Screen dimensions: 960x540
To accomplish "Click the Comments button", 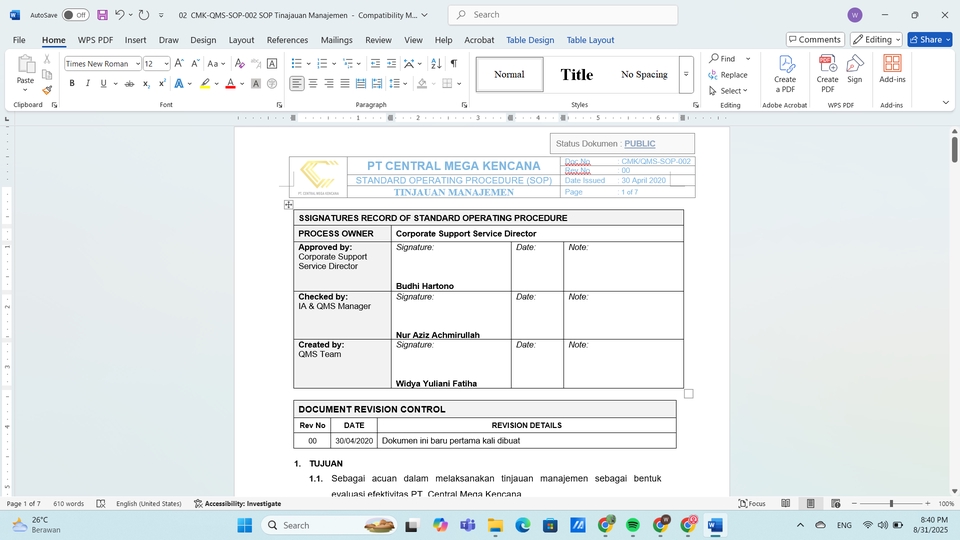I will point(814,40).
